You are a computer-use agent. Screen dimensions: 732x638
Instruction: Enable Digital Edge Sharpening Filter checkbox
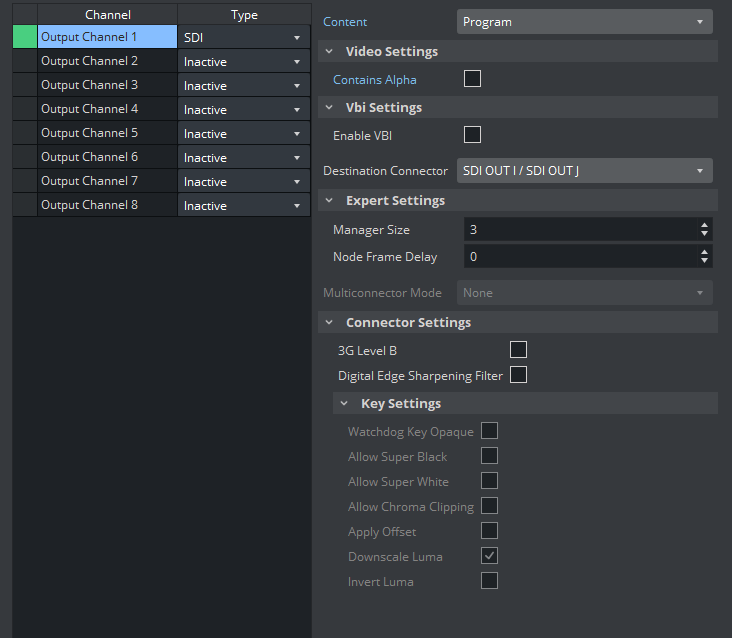point(518,375)
